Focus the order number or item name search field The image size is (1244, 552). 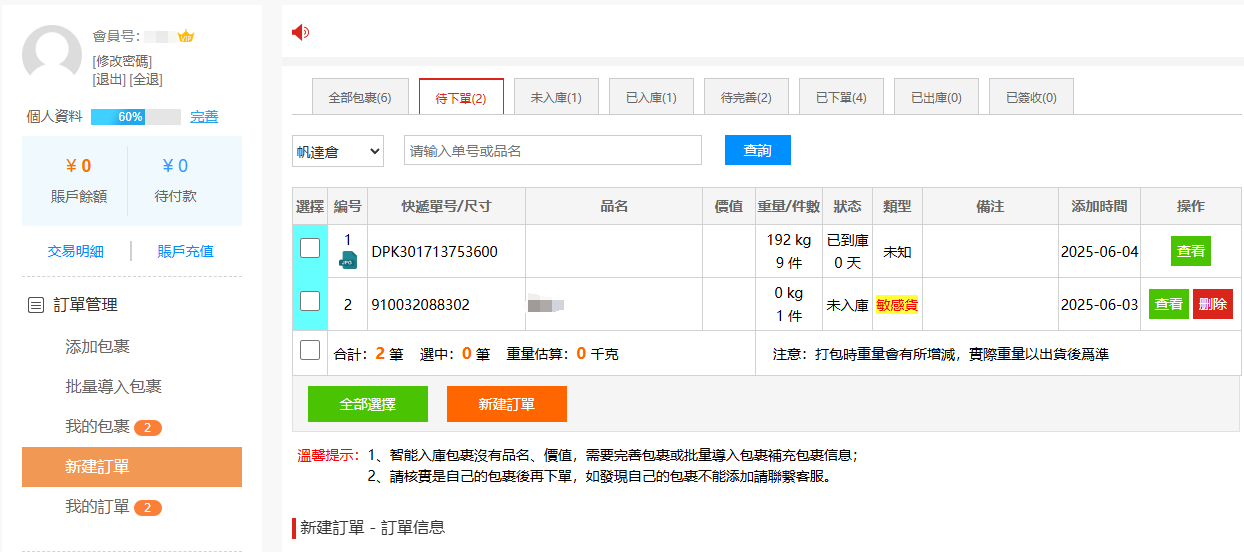pos(552,151)
